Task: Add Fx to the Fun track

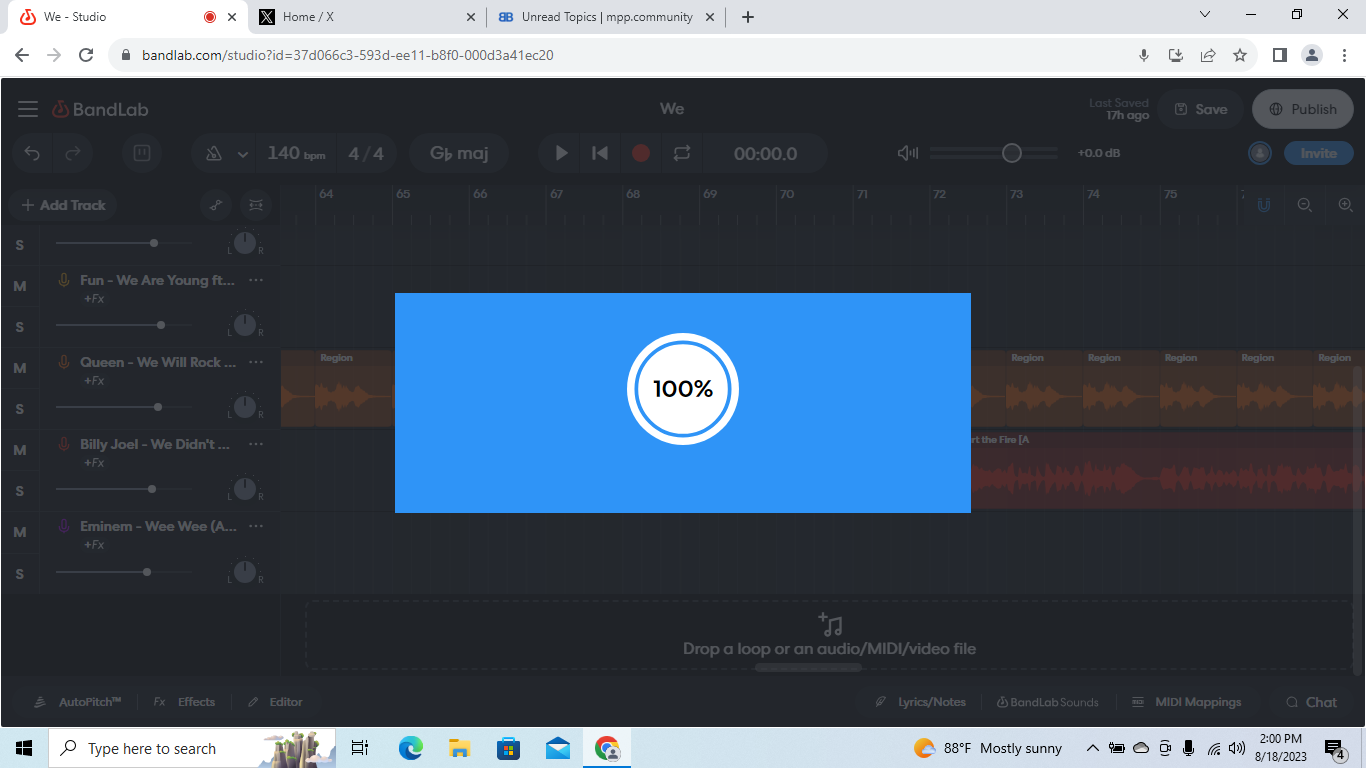Action: [94, 299]
